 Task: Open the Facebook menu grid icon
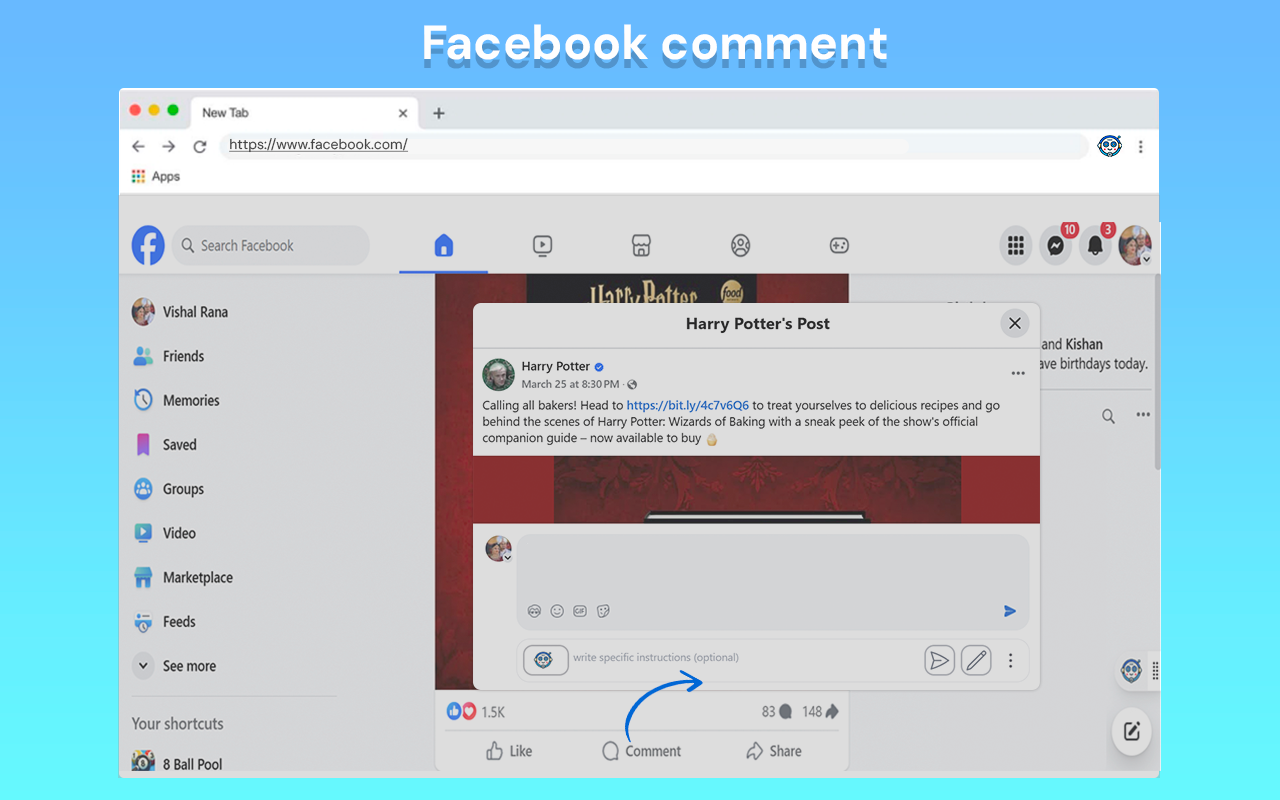[x=1016, y=245]
